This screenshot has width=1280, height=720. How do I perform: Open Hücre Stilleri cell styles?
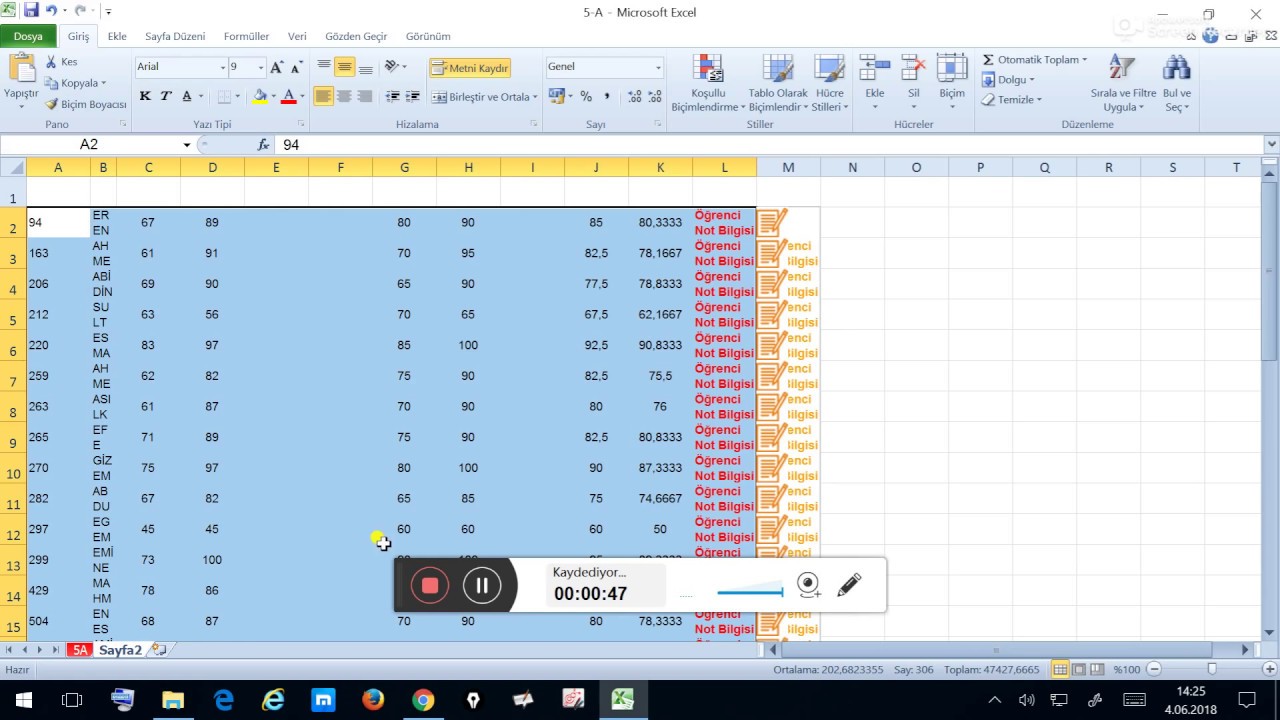[829, 84]
